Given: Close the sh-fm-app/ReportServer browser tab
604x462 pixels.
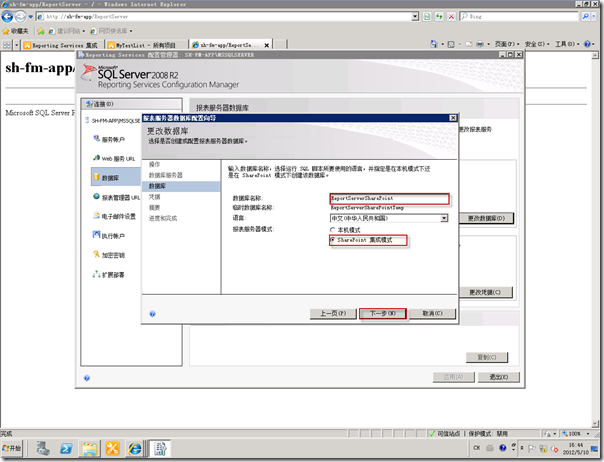Looking at the screenshot, I should pyautogui.click(x=267, y=45).
